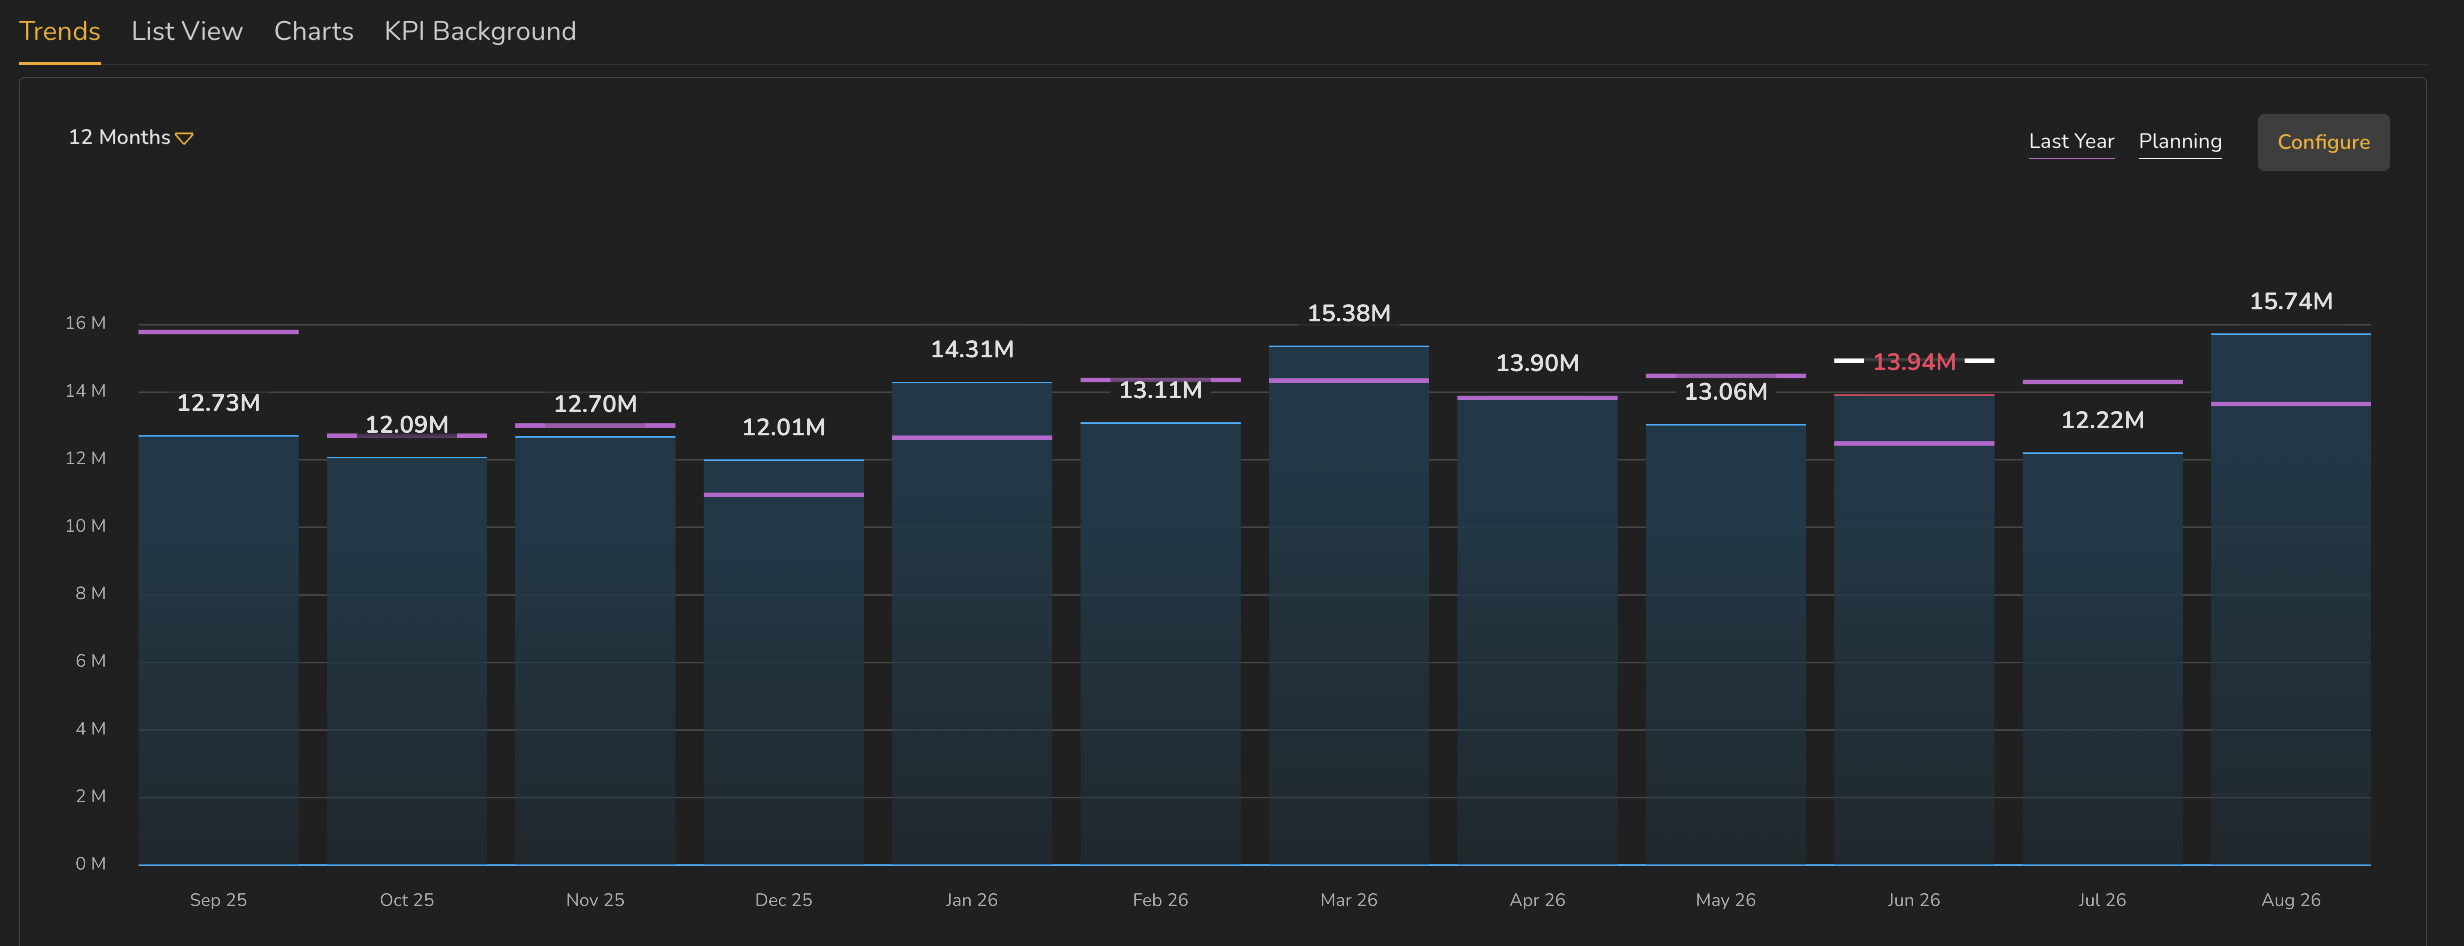
Task: Click the 12.01M value label
Action: 784,427
